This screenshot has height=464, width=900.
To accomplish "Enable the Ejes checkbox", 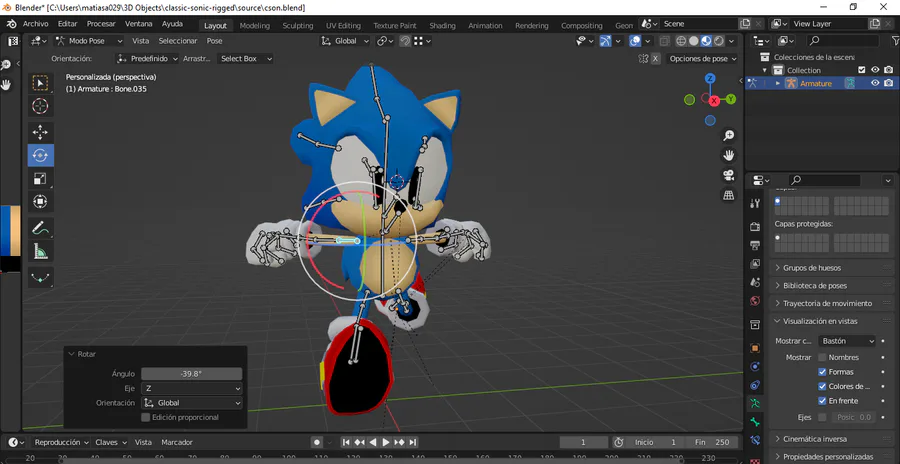I will point(822,417).
